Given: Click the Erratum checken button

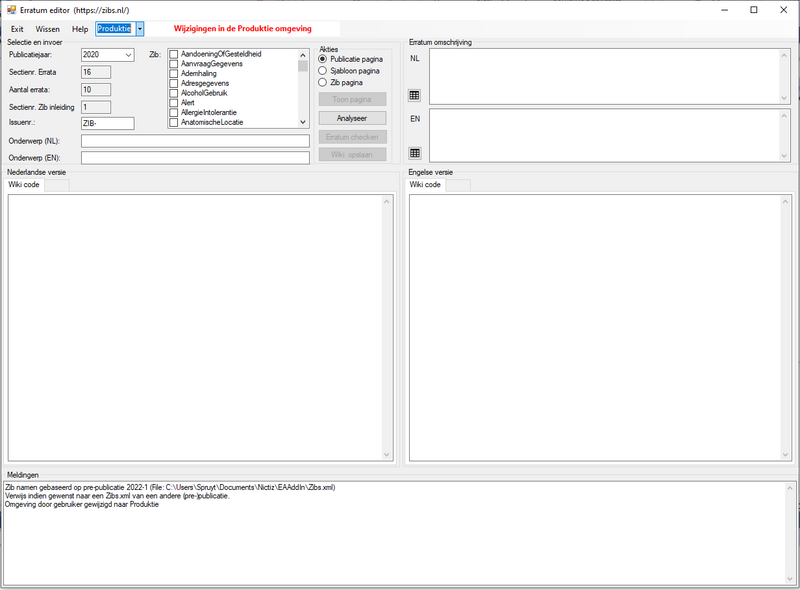Looking at the screenshot, I should 352,137.
